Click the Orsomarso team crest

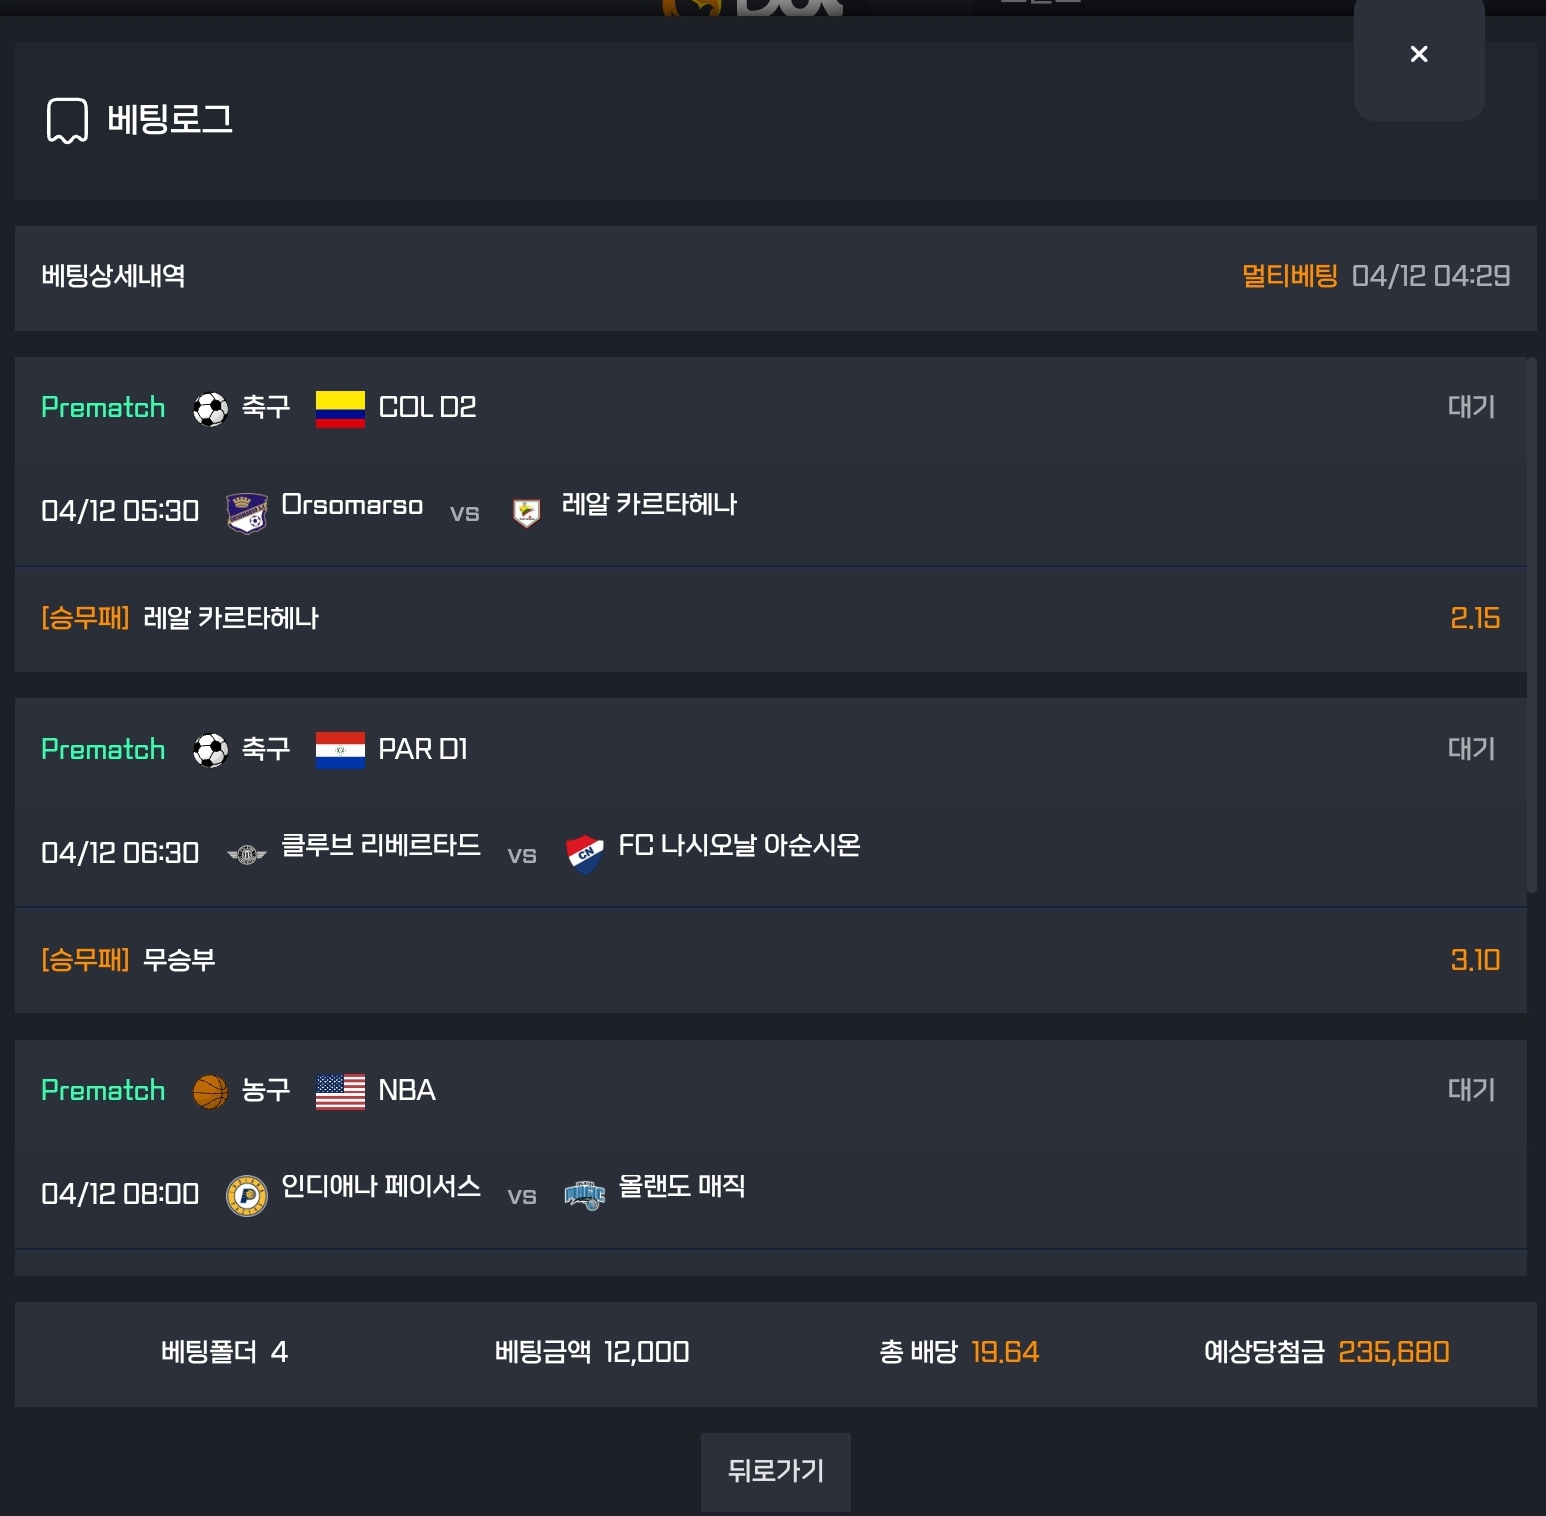point(246,512)
